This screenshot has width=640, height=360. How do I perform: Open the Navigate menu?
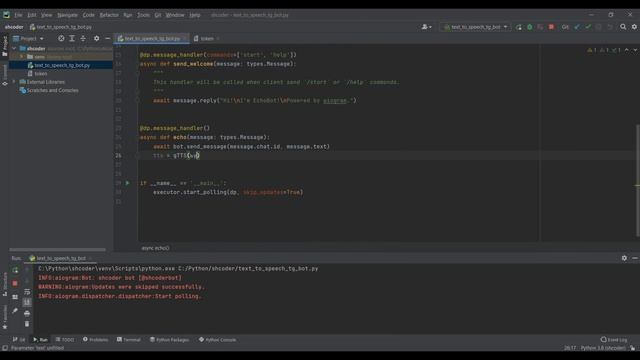[x=67, y=15]
